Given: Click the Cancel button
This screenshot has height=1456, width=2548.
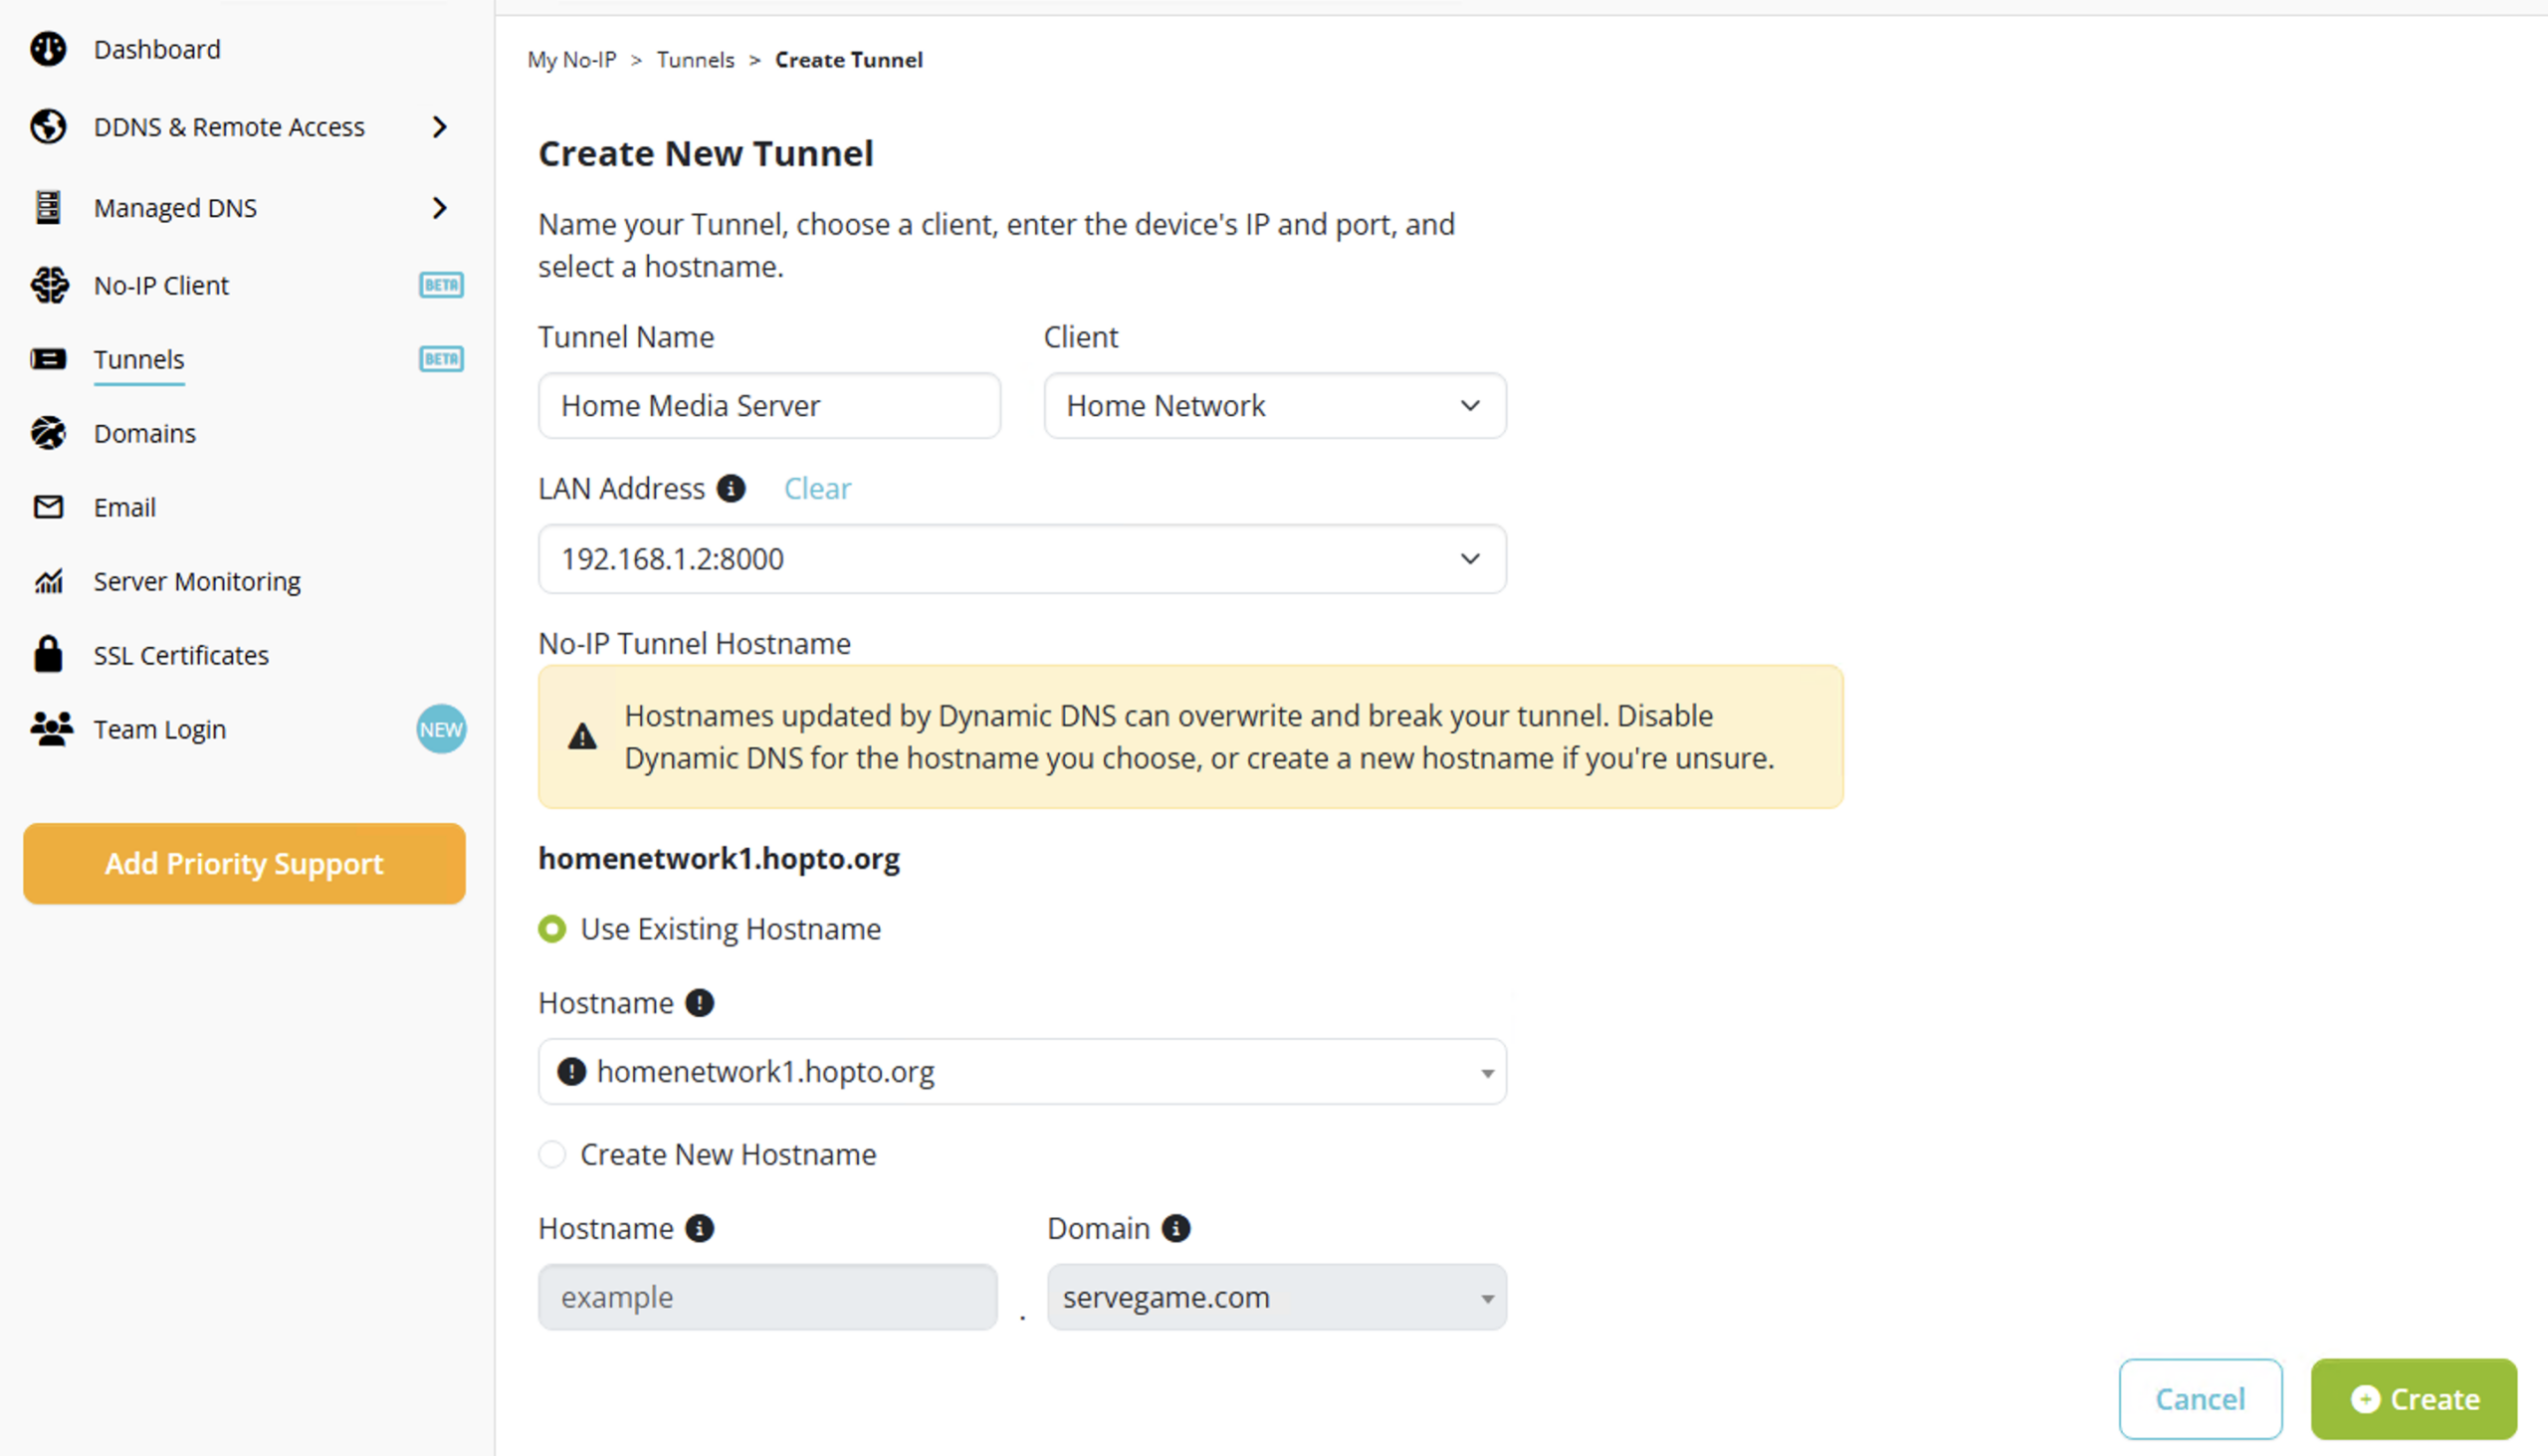Looking at the screenshot, I should [2200, 1399].
